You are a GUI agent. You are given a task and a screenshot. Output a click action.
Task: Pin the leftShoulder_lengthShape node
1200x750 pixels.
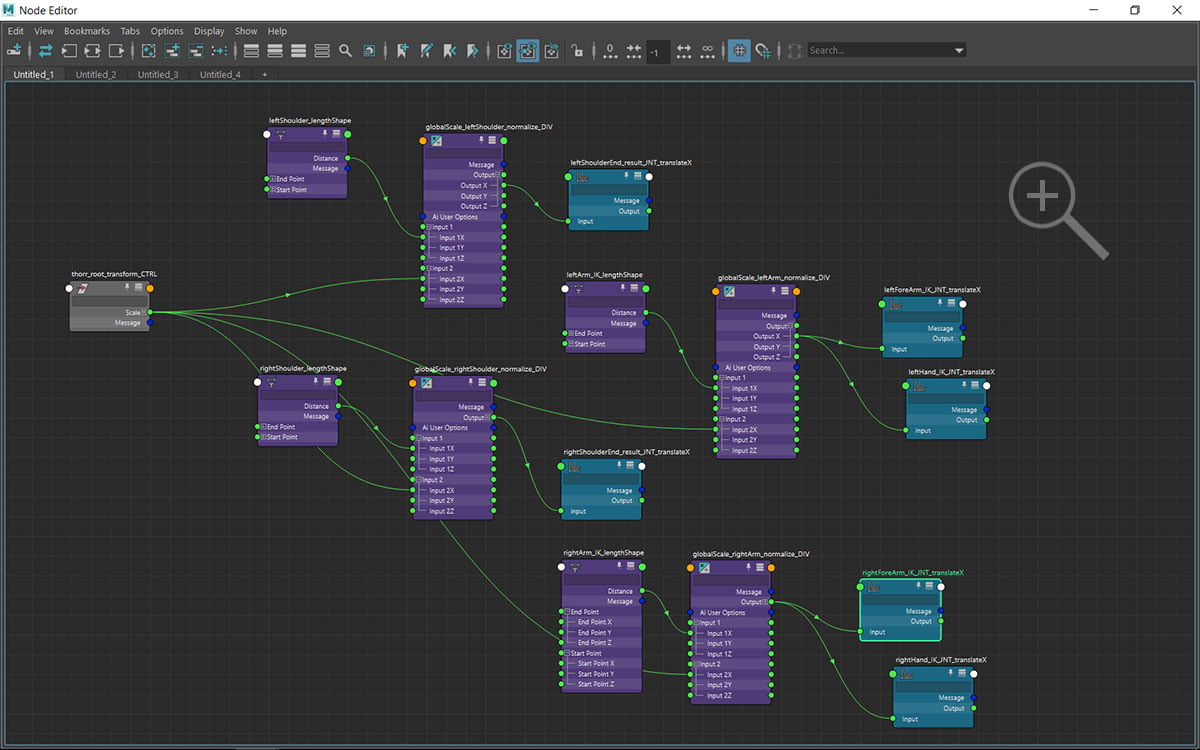pos(325,133)
